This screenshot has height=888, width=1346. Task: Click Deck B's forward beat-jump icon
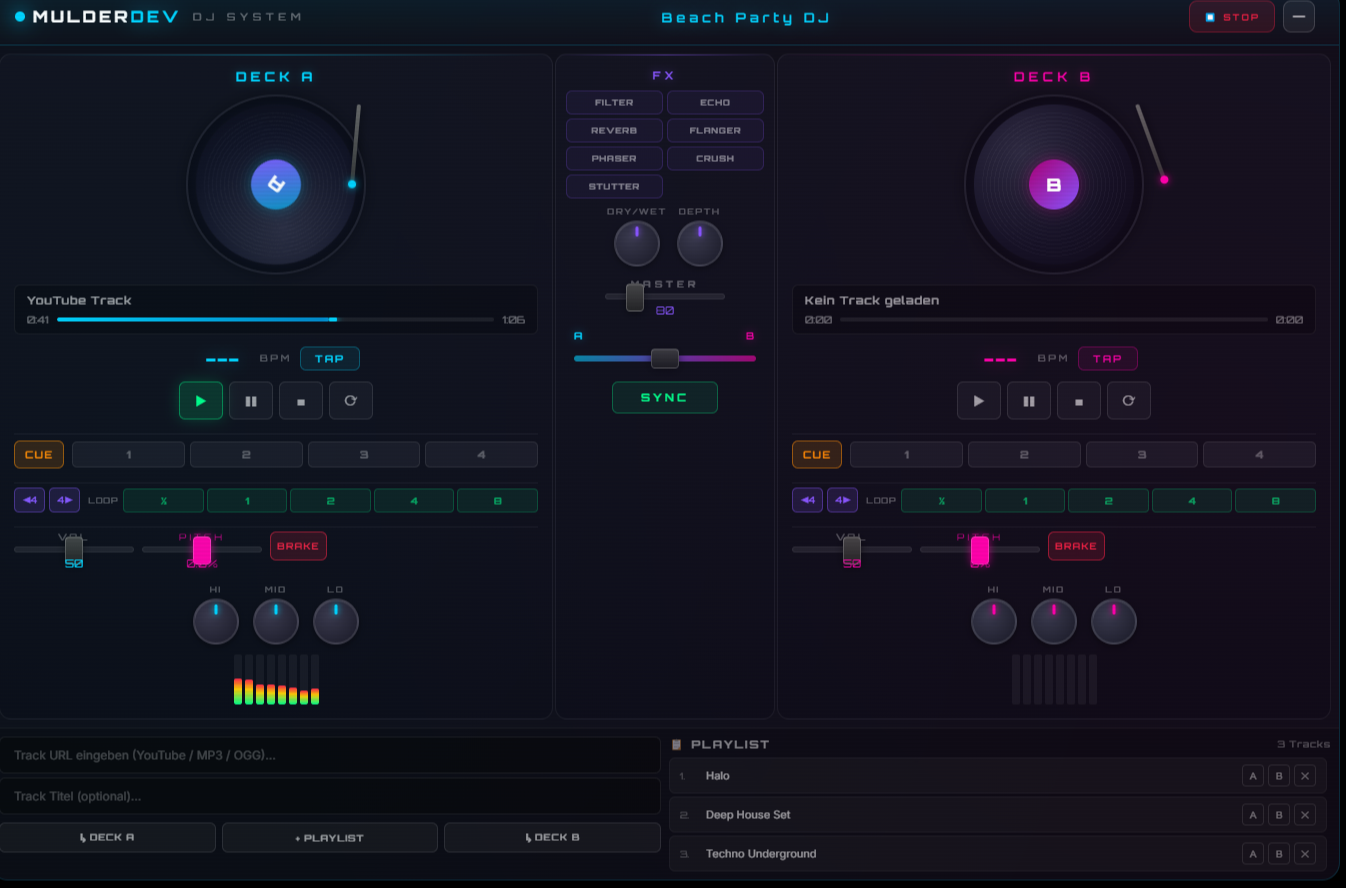842,500
